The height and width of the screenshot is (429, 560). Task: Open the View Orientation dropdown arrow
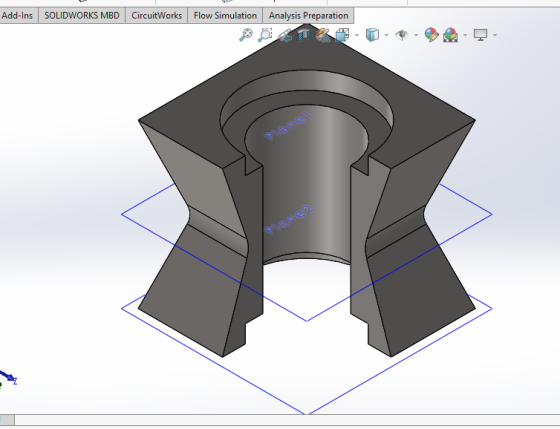coord(357,35)
